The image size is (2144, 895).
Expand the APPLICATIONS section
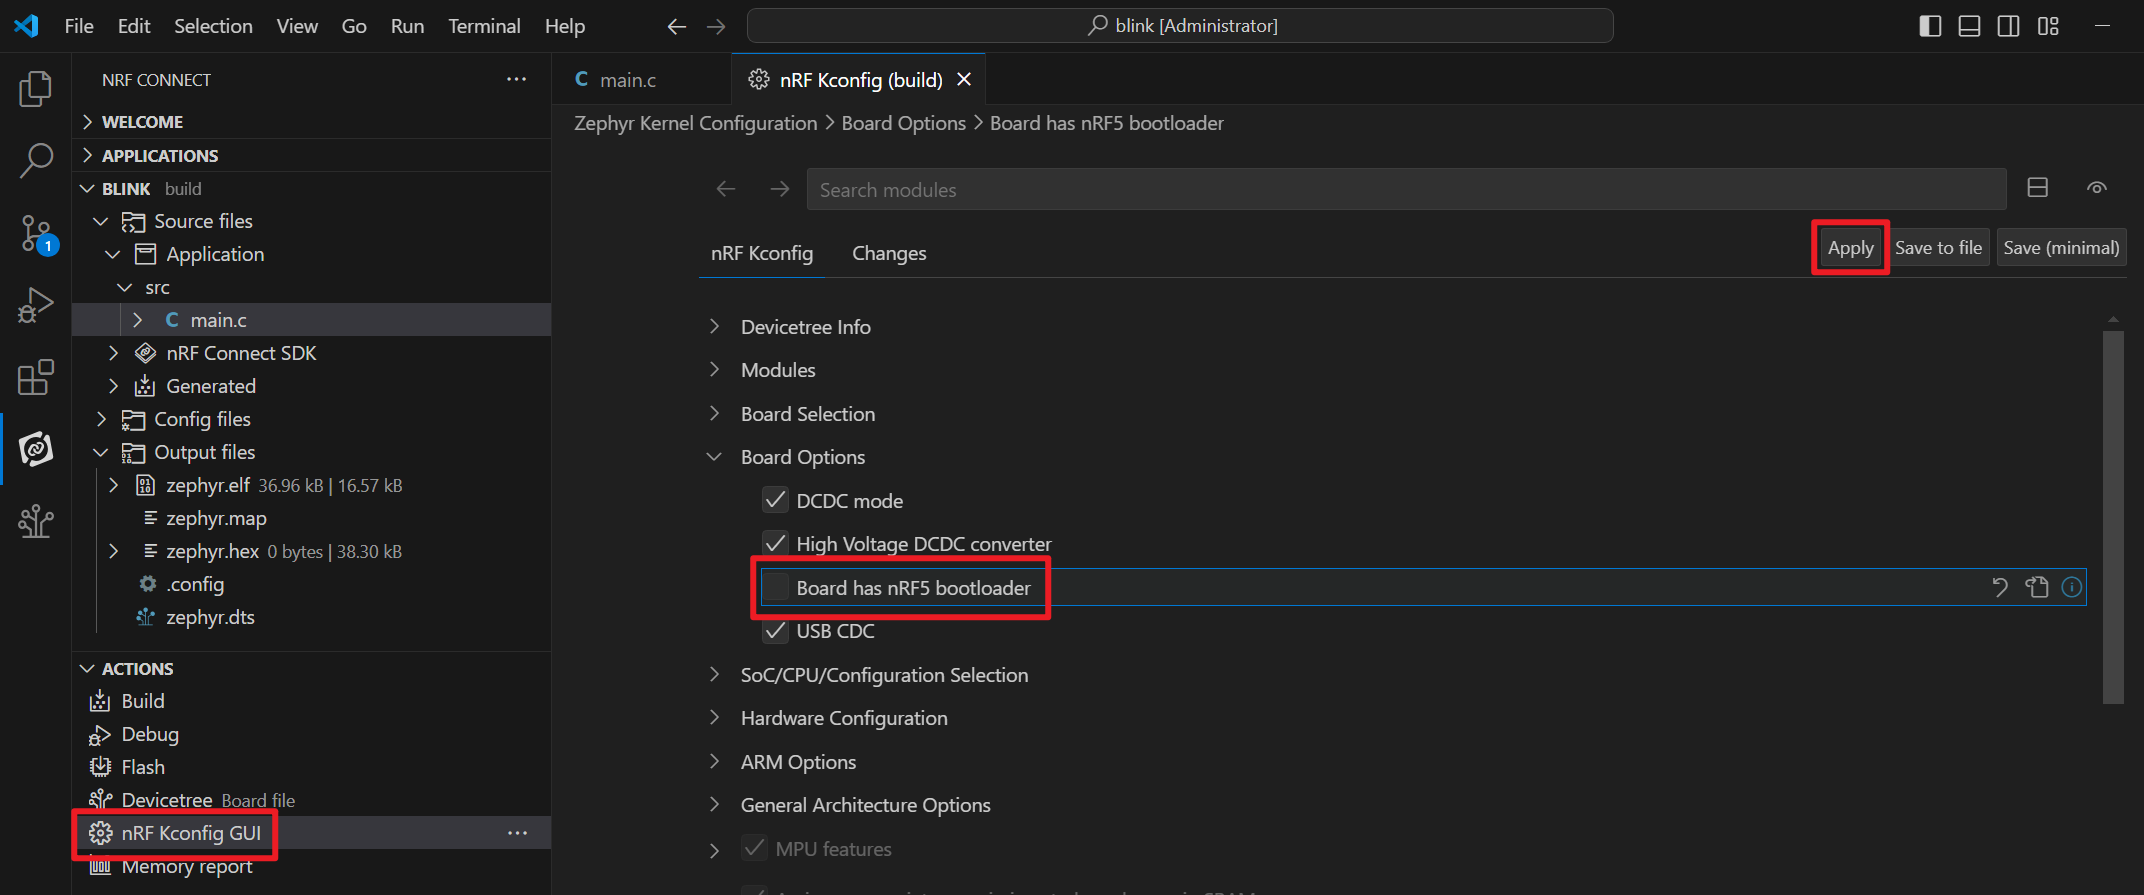click(x=88, y=155)
